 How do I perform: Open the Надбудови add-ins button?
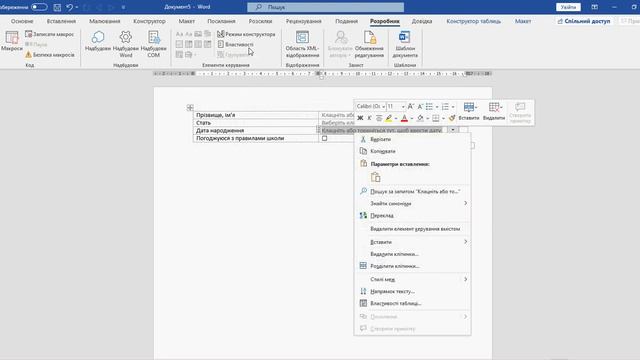click(x=98, y=41)
